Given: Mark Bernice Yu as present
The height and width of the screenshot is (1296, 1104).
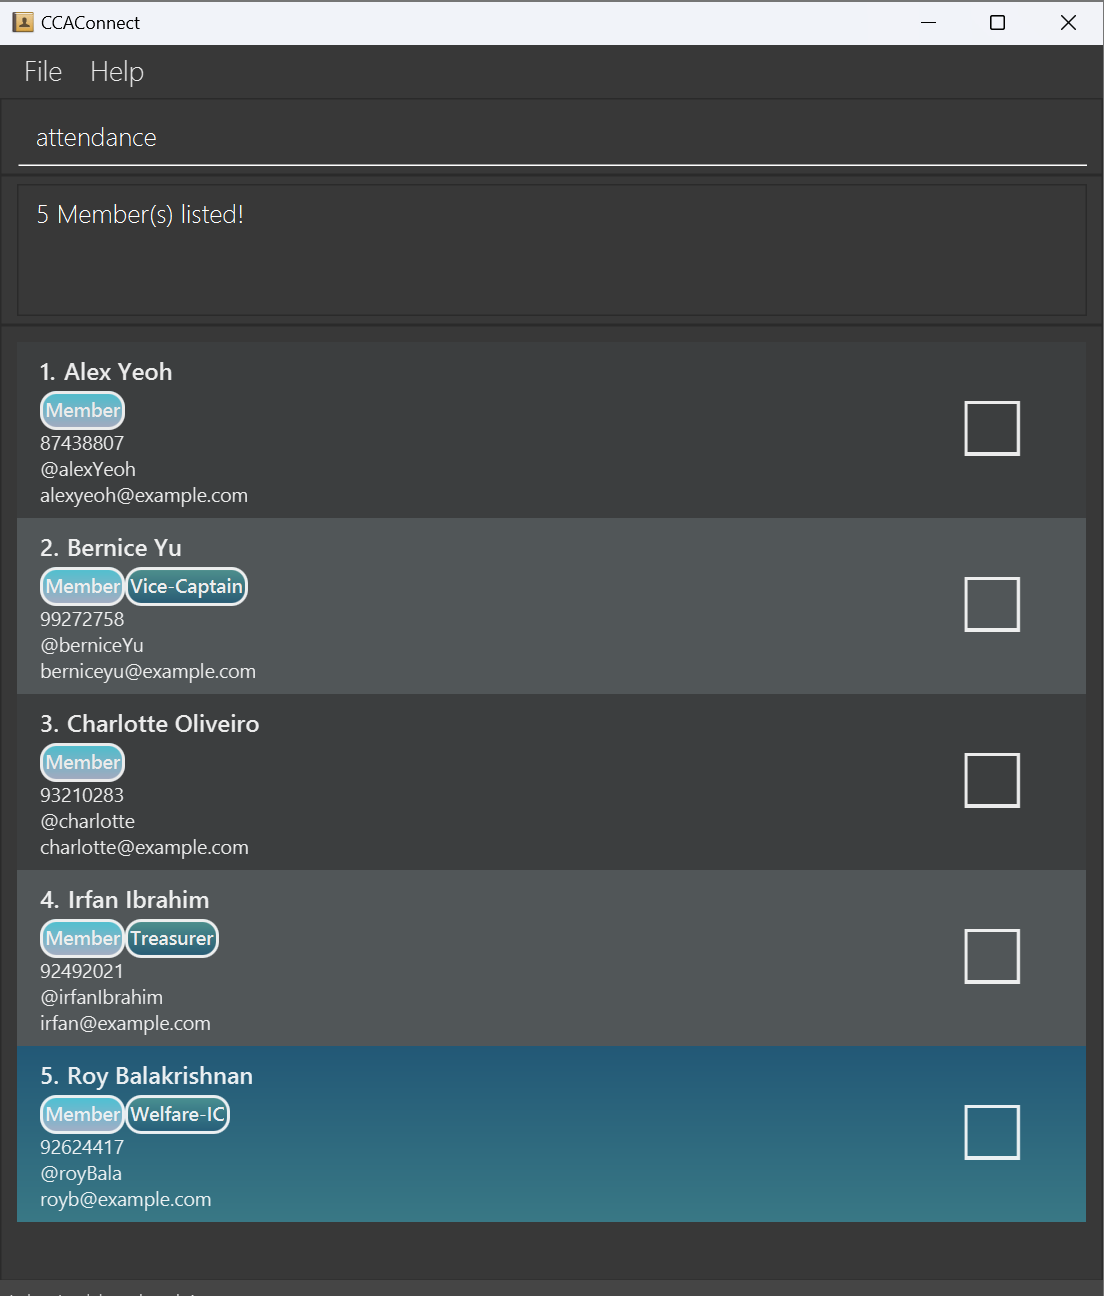Looking at the screenshot, I should click(x=991, y=604).
